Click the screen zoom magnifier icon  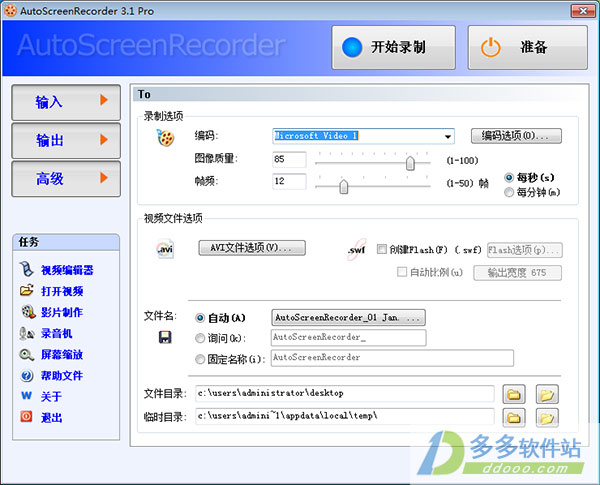point(26,354)
